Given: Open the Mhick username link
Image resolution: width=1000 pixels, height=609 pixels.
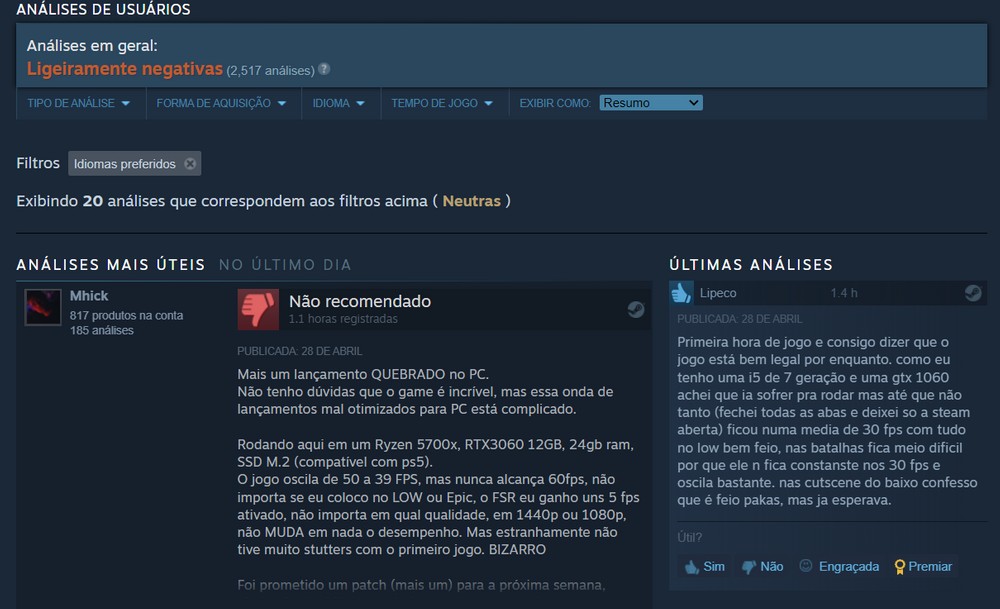Looking at the screenshot, I should click(x=89, y=296).
